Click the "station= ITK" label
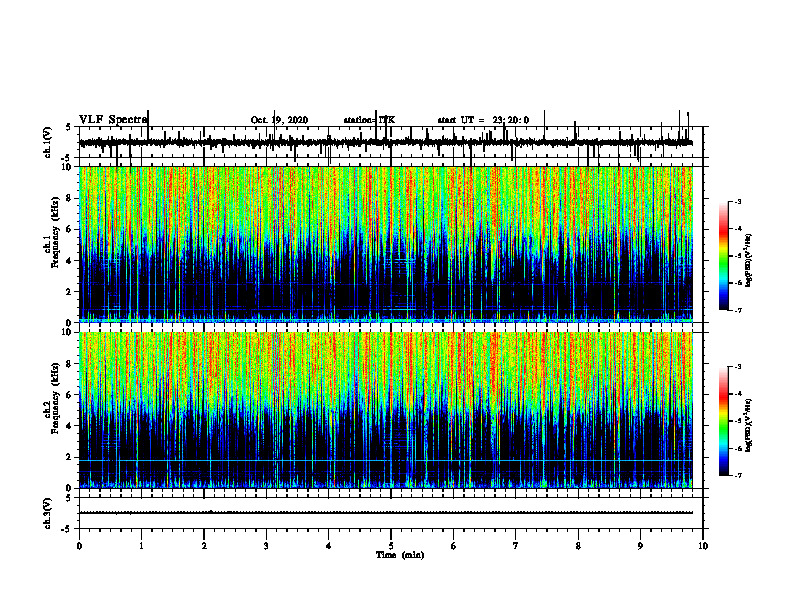Image resolution: width=792 pixels, height=612 pixels. 369,120
